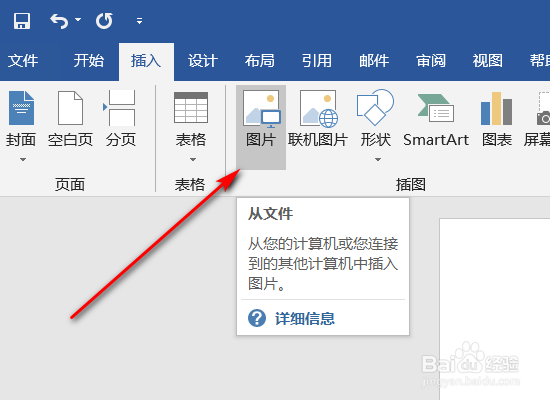Open the 详细信息 link in tooltip
Viewport: 550px width, 400px height.
[305, 319]
